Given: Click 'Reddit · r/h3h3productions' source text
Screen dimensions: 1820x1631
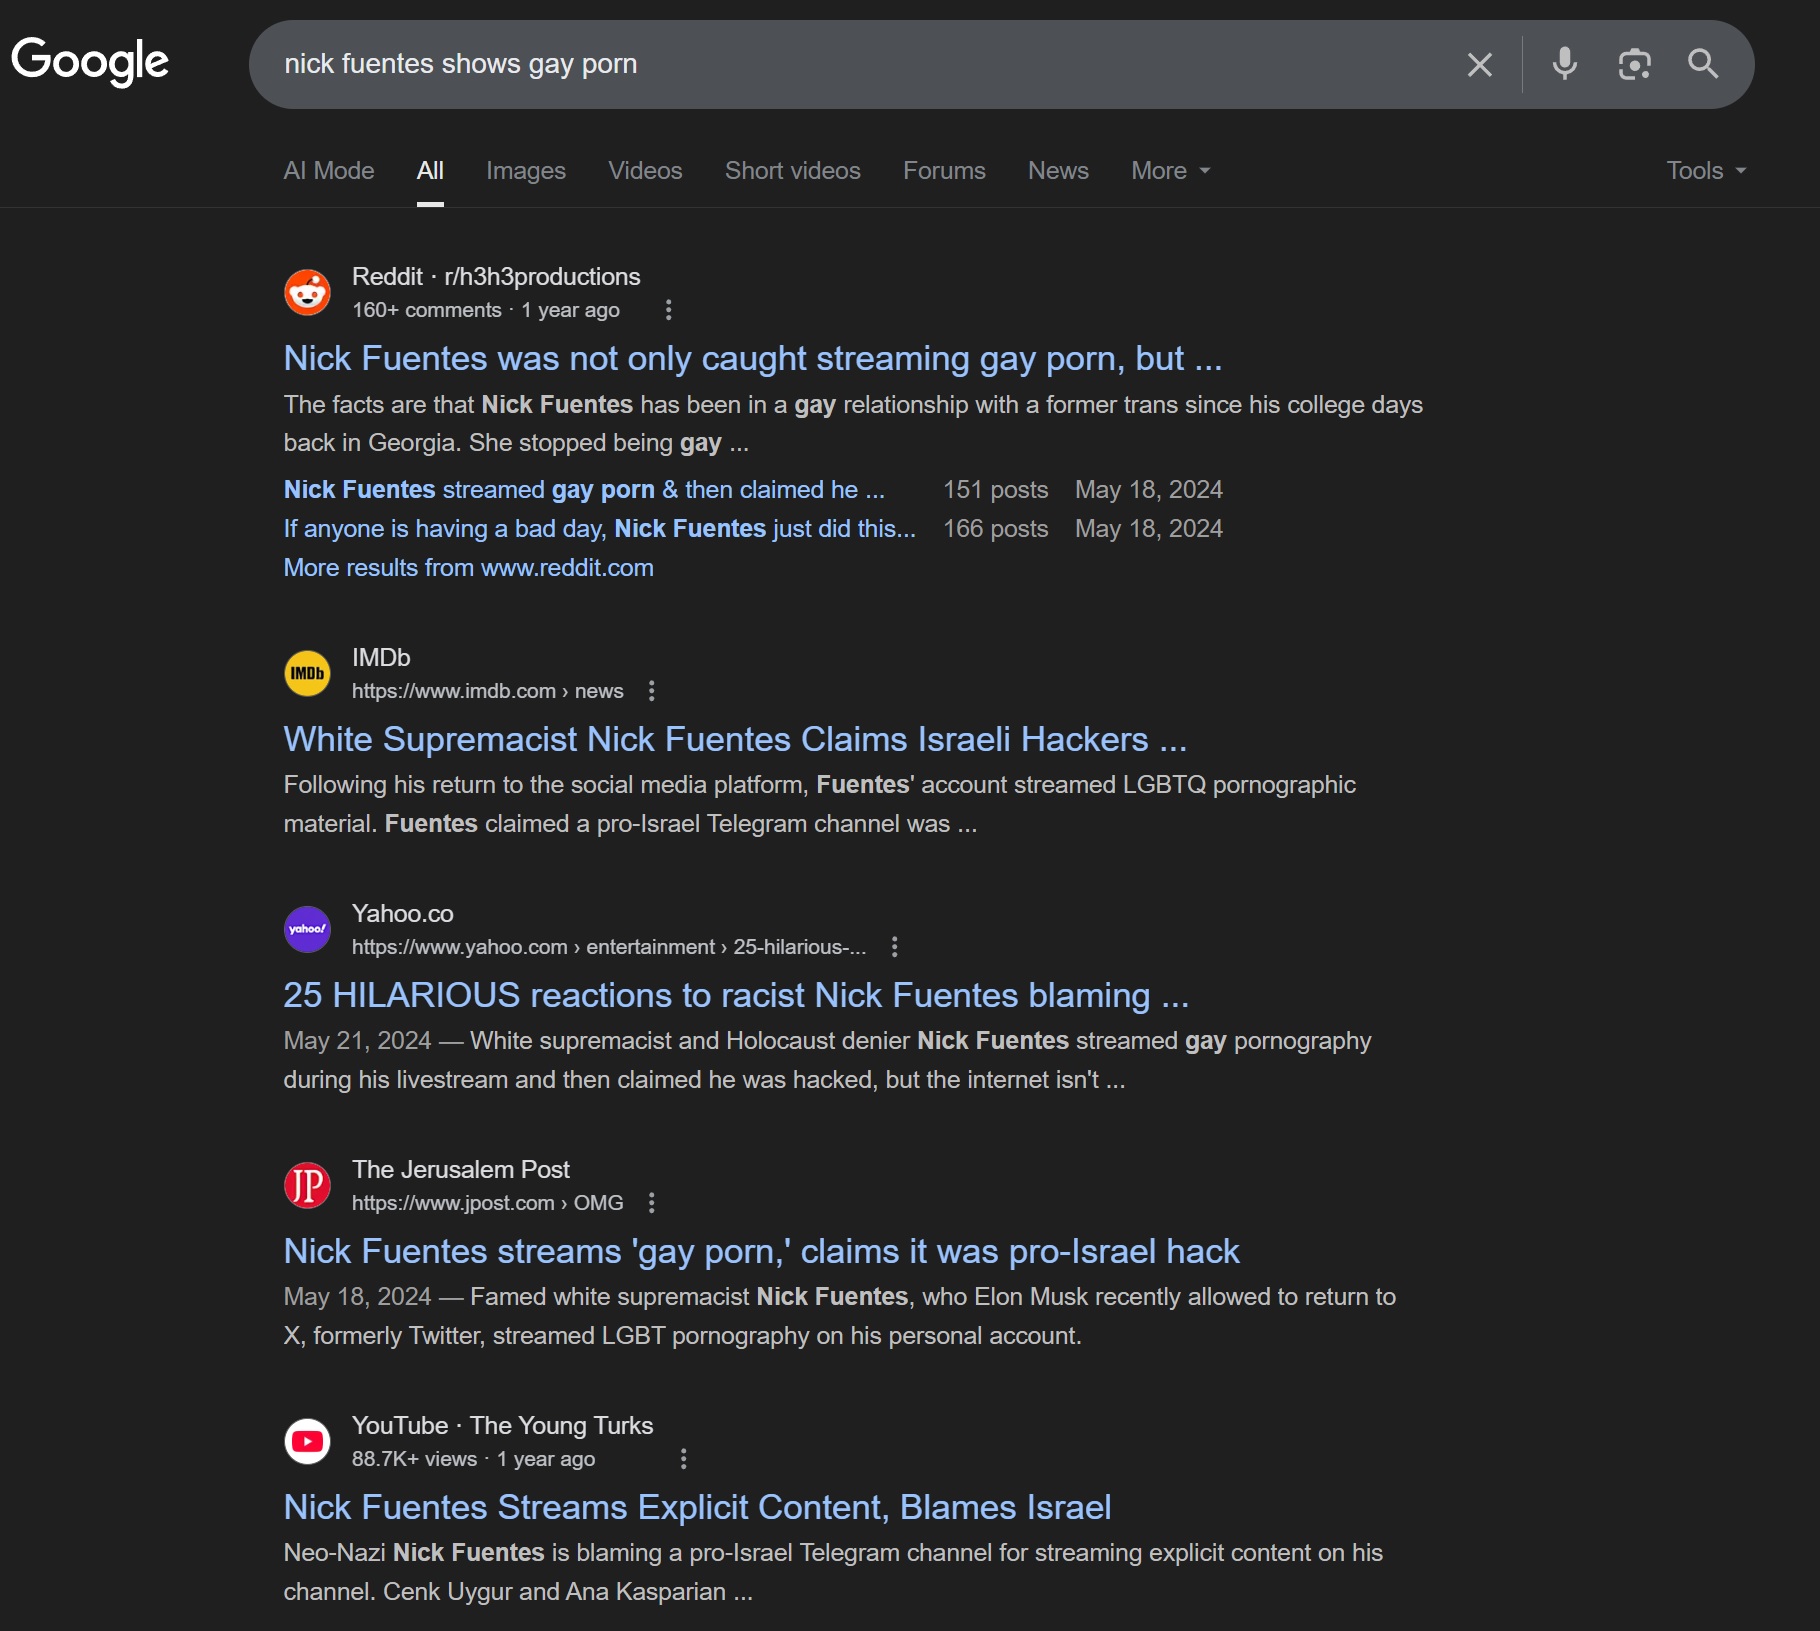Looking at the screenshot, I should coord(496,277).
